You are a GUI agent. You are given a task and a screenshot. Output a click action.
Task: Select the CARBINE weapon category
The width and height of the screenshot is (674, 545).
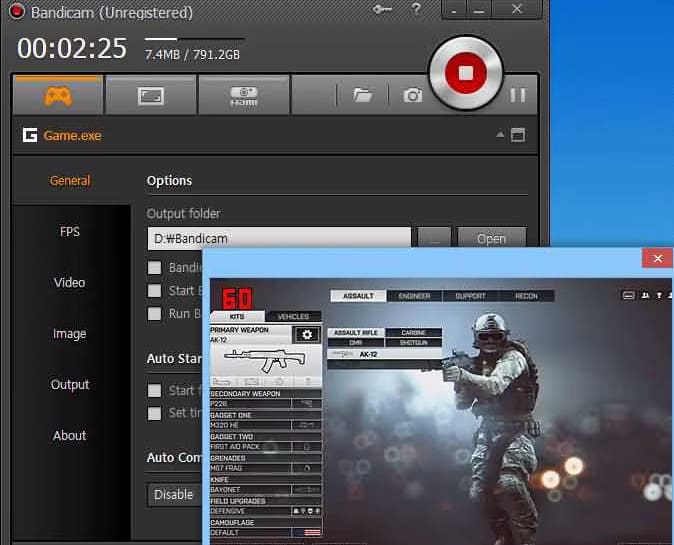414,333
